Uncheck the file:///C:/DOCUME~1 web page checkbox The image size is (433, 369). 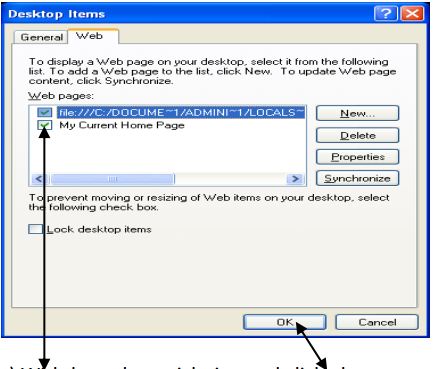tap(45, 113)
